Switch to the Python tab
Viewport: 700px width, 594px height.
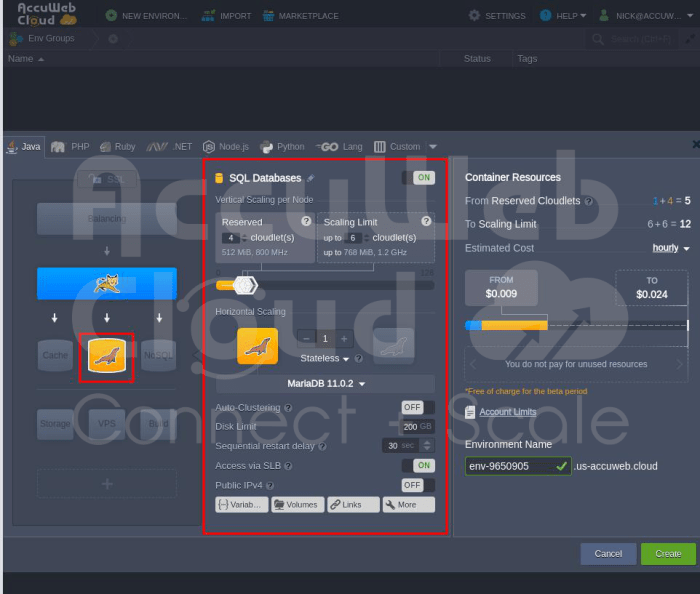pyautogui.click(x=282, y=146)
